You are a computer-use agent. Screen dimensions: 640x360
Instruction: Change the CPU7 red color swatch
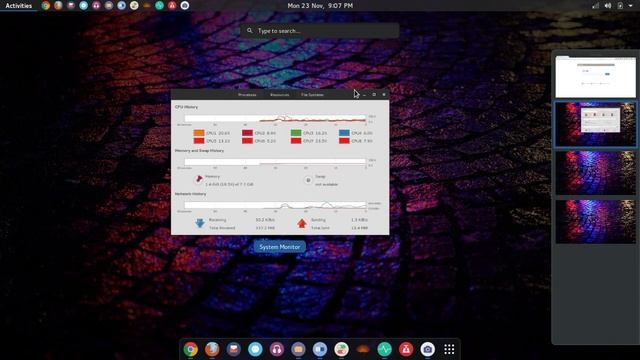coord(296,141)
